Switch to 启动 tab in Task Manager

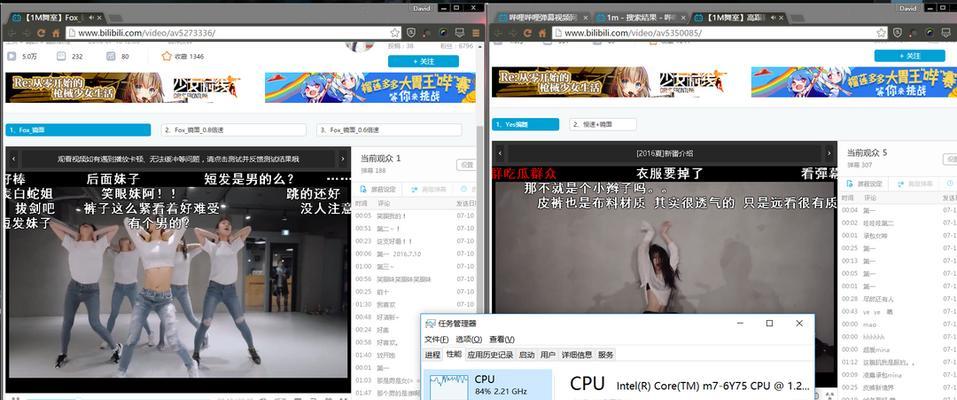coord(527,355)
